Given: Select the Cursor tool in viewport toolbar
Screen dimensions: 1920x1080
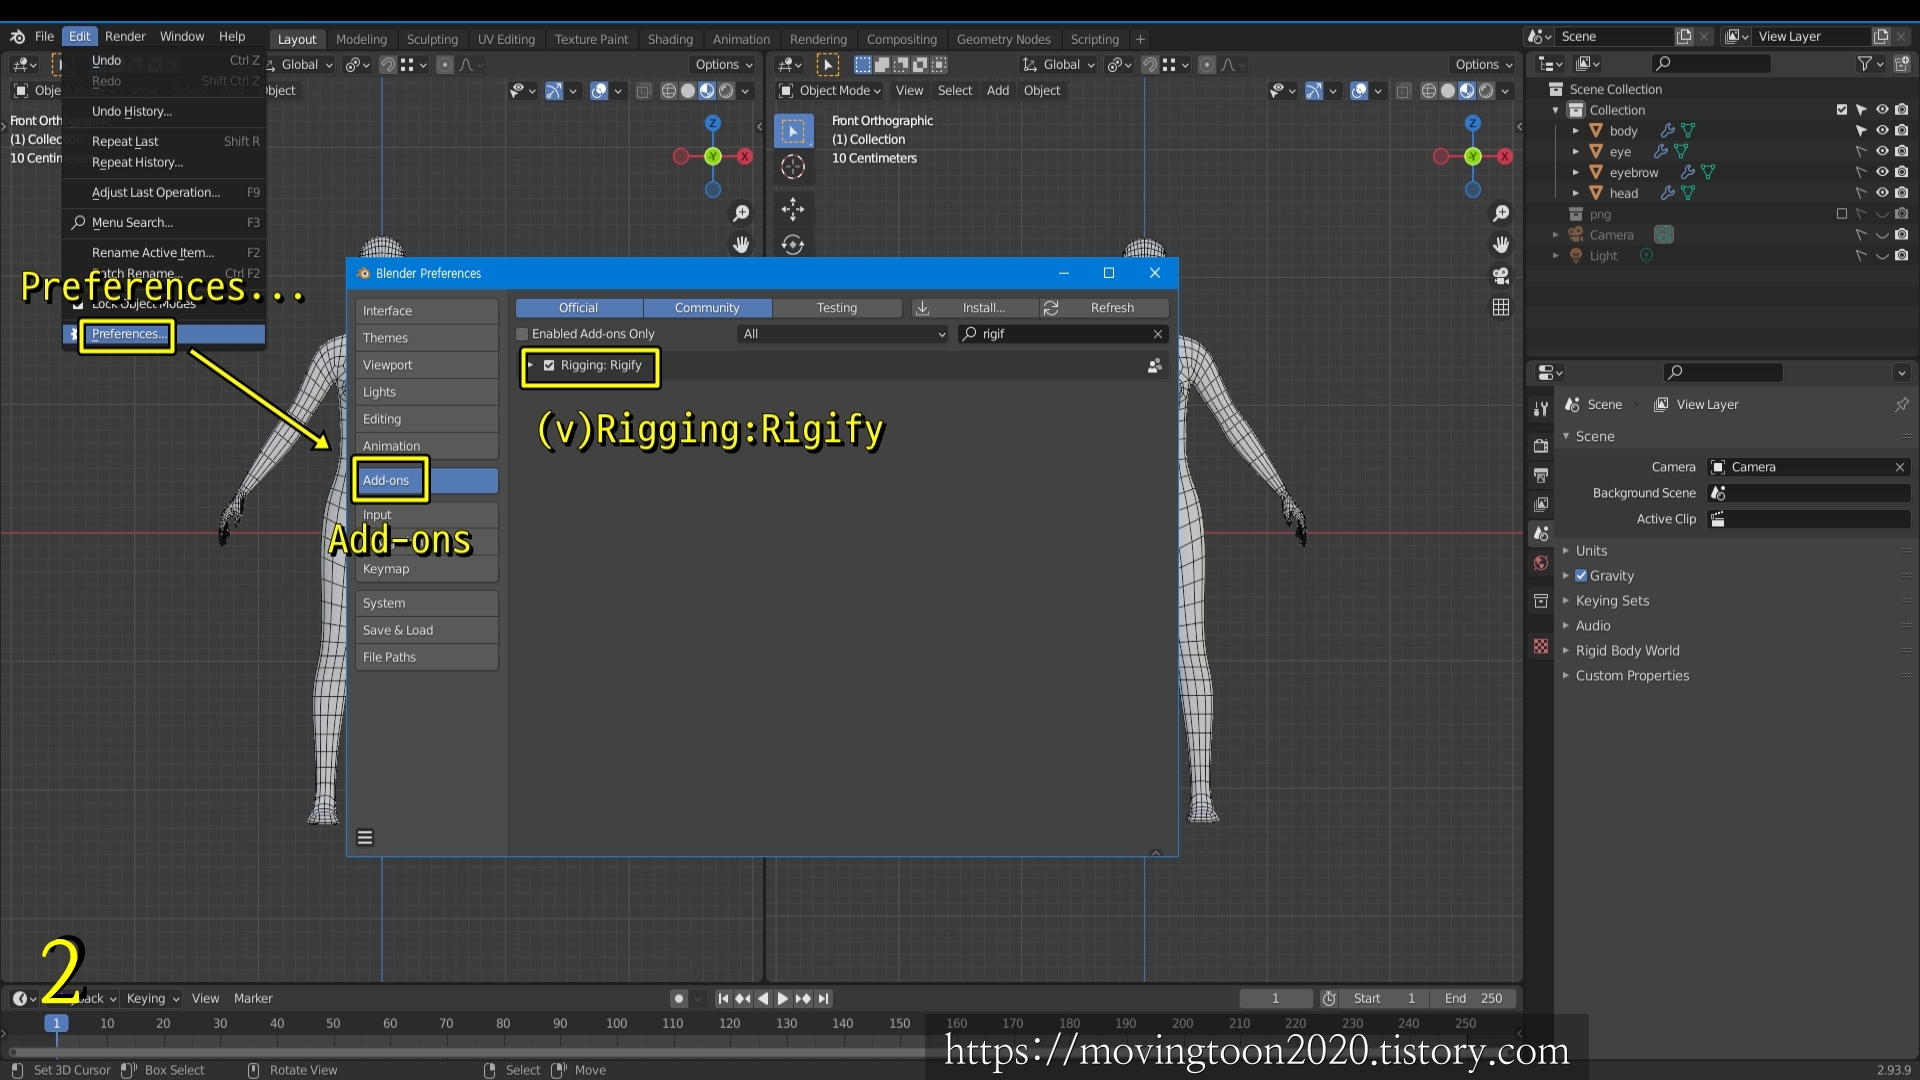Looking at the screenshot, I should coord(793,167).
